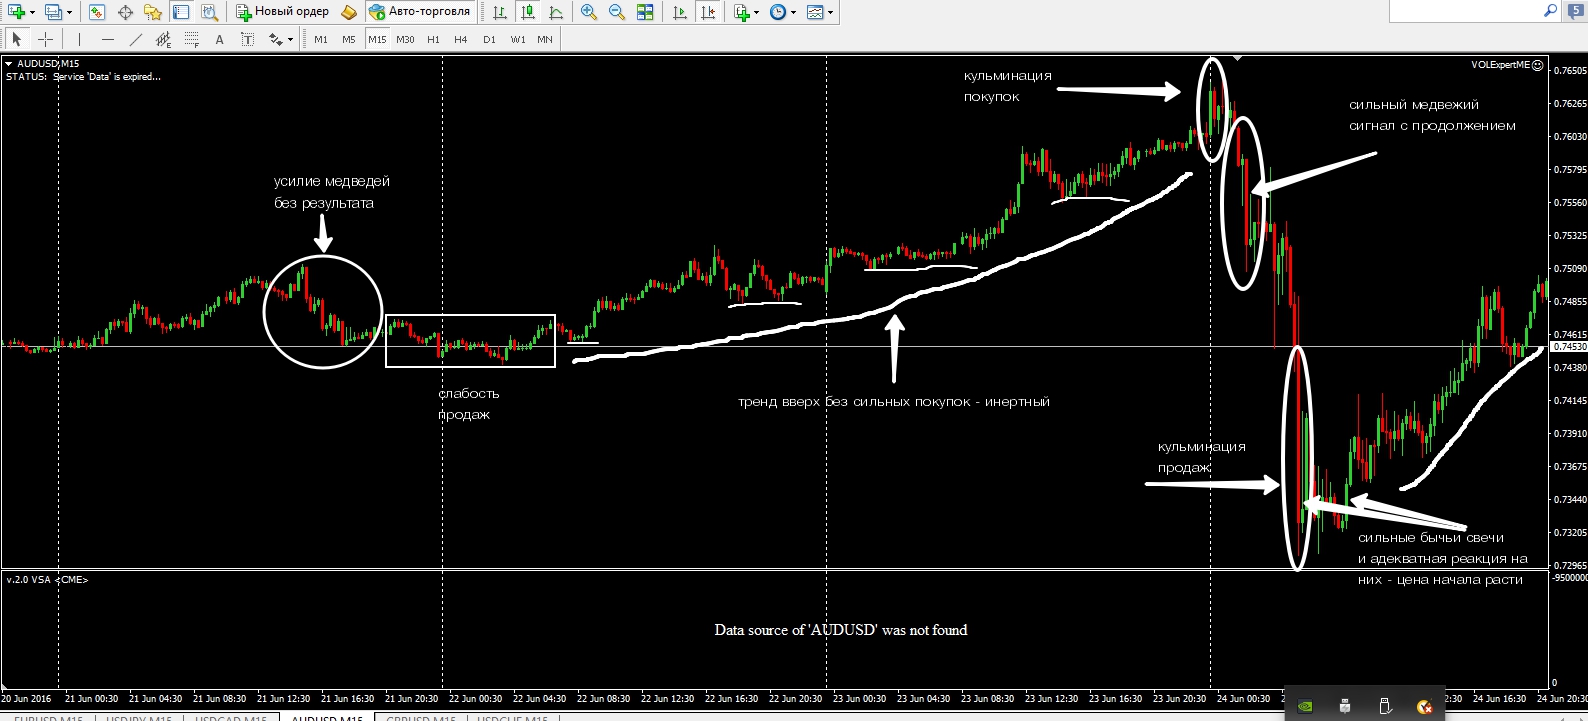
Task: Open the Indicators list icon
Action: pyautogui.click(x=742, y=12)
